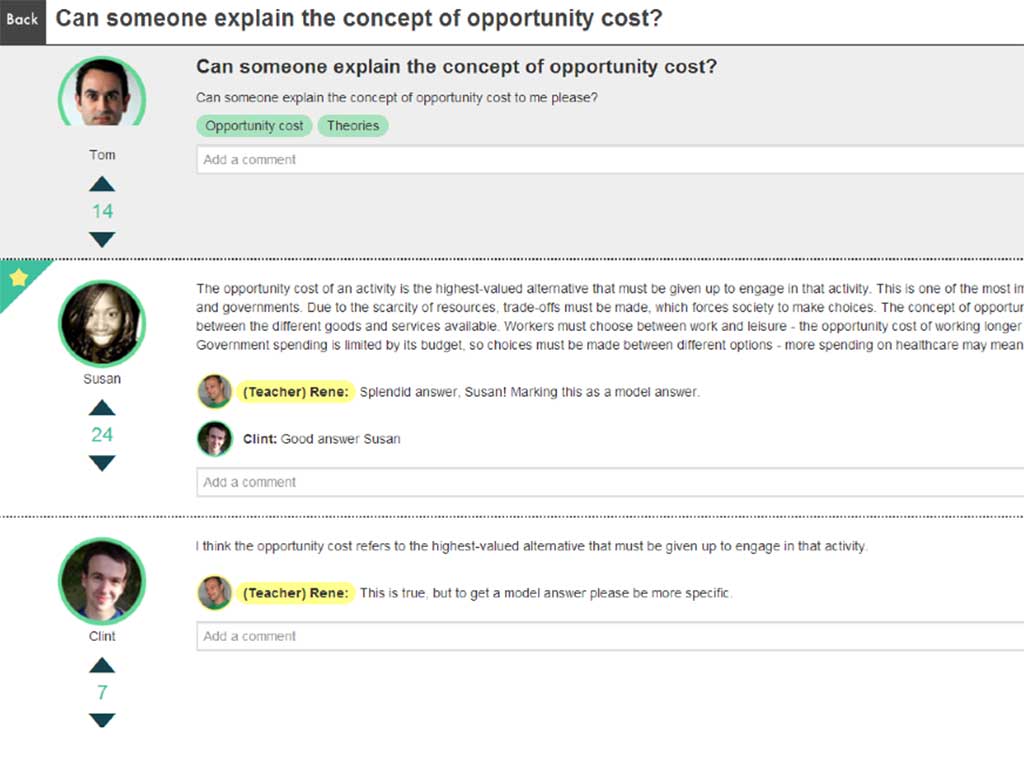Click Clint's small avatar beside his comment

pos(214,439)
